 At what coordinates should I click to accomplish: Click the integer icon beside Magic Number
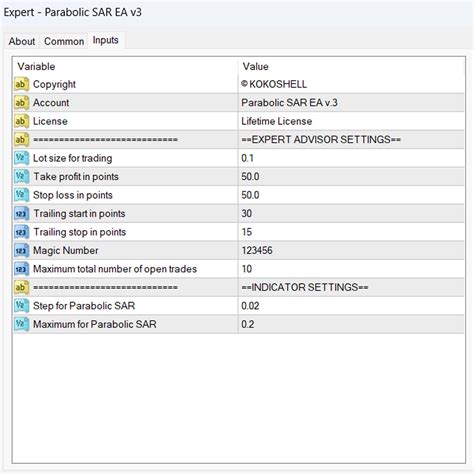pos(21,251)
